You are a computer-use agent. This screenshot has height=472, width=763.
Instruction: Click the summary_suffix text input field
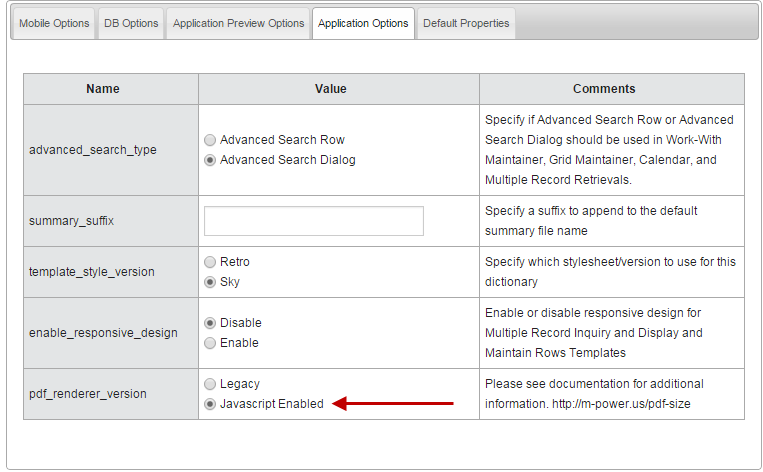313,221
